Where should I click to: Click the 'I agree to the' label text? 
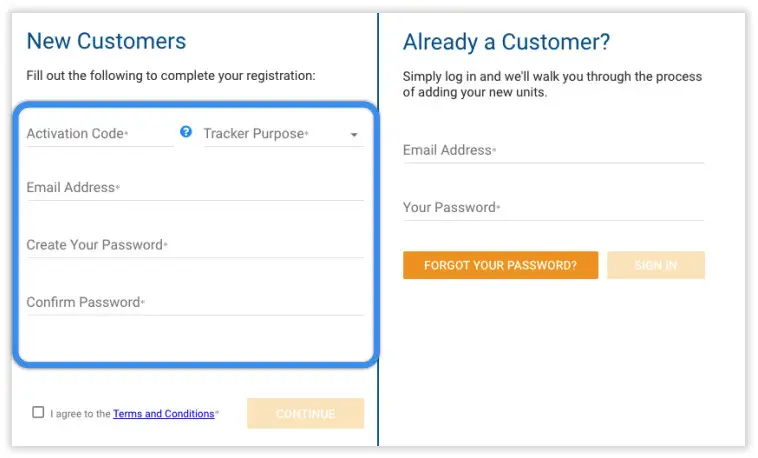pos(80,414)
